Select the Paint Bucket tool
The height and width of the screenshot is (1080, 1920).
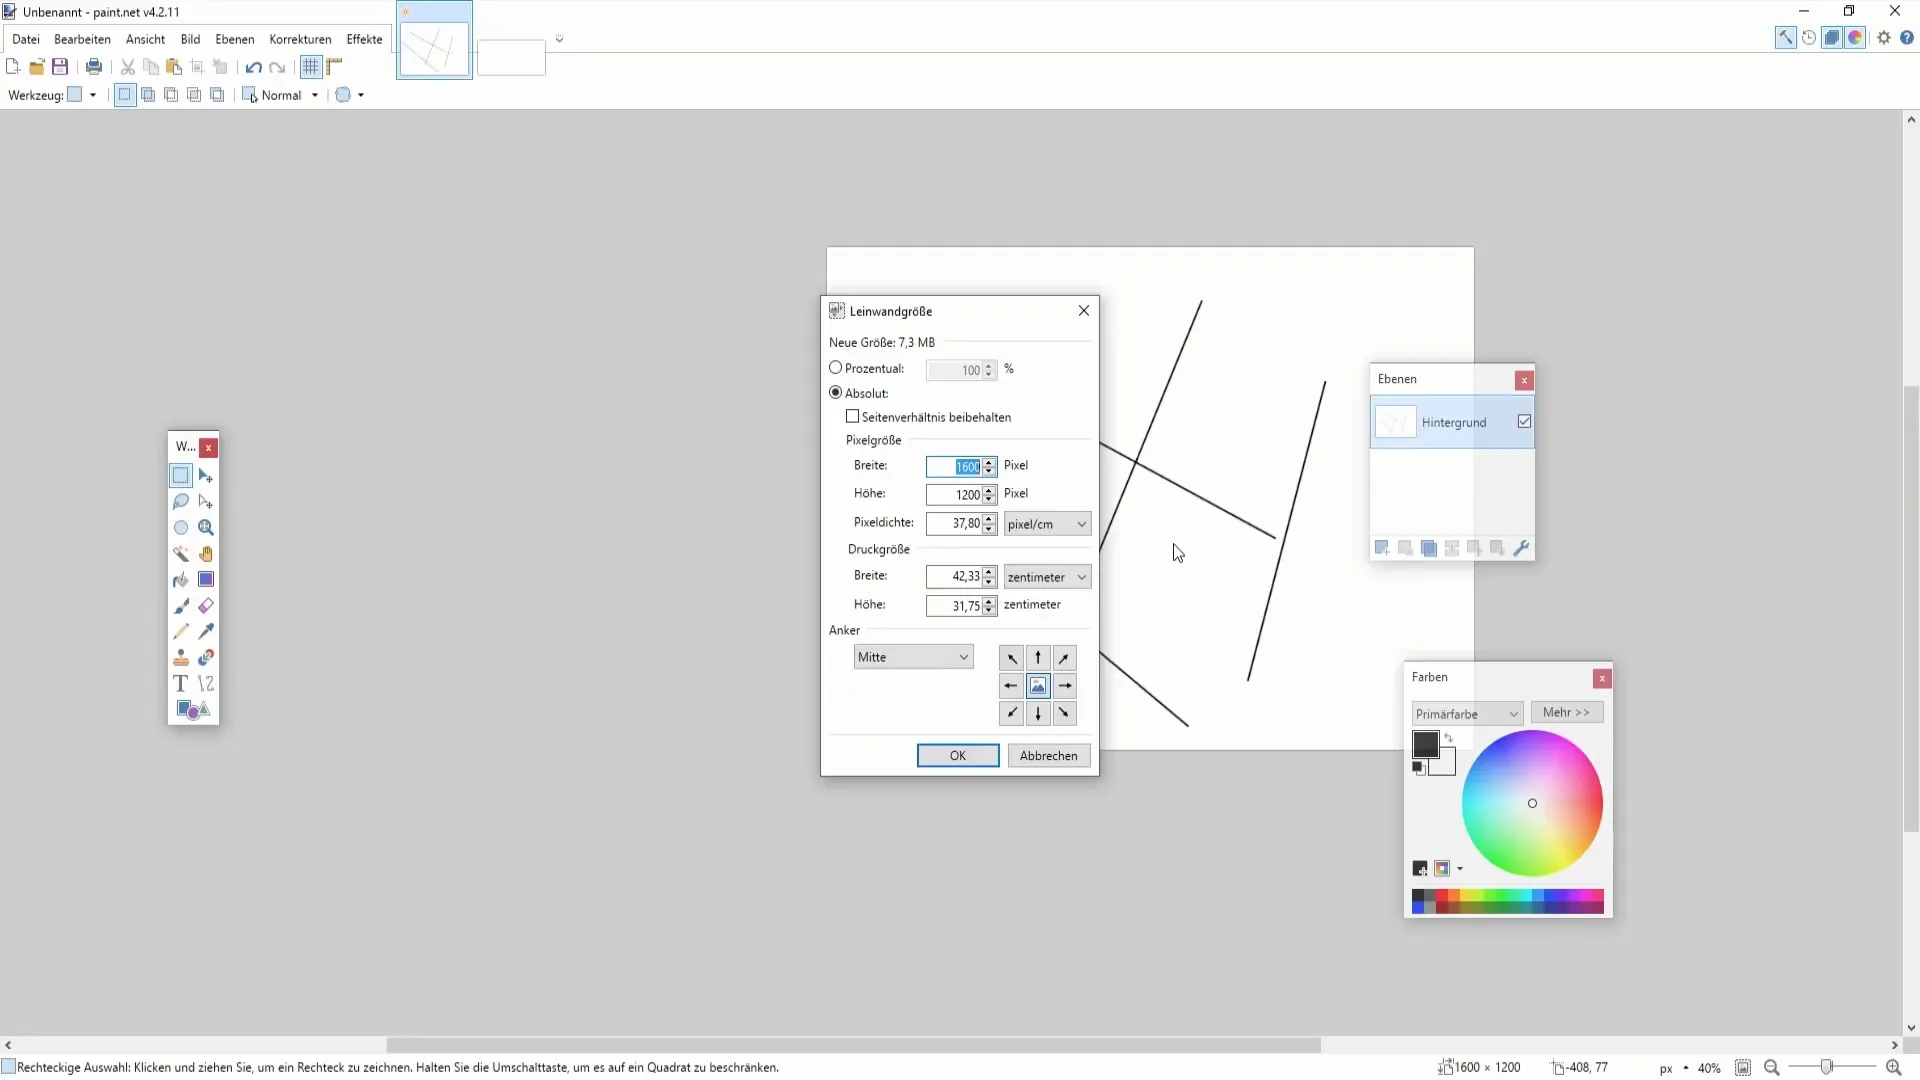[181, 580]
